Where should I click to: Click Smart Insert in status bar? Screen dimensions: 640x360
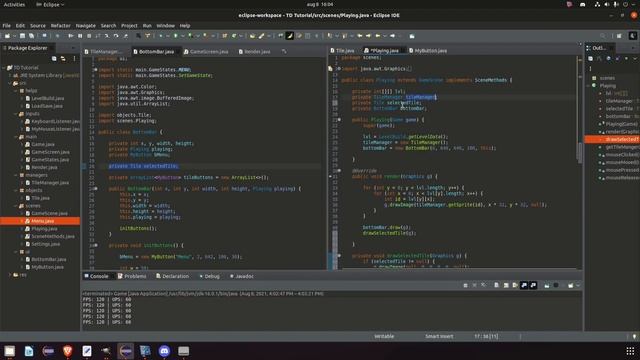pos(439,337)
